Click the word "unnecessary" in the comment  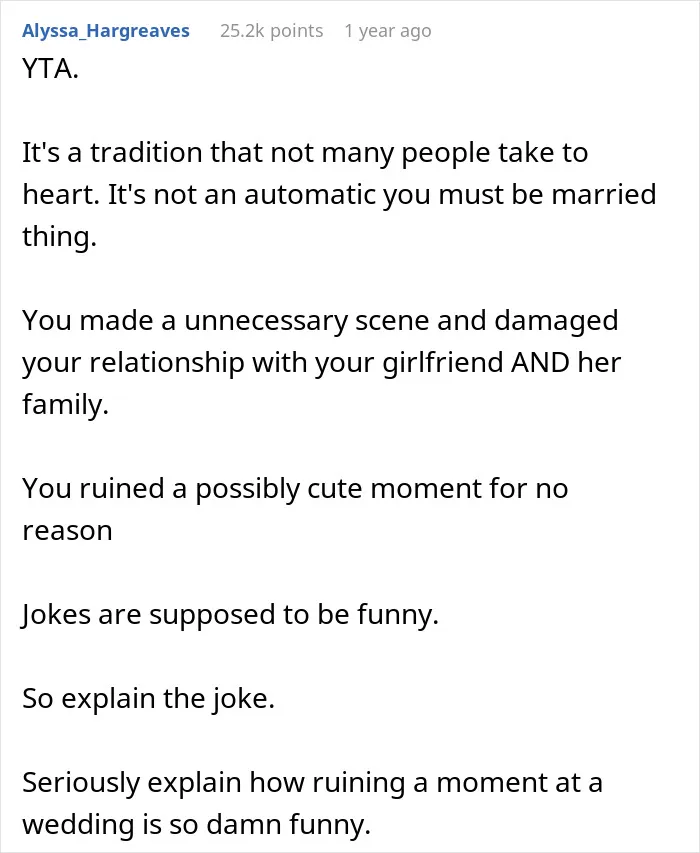point(265,322)
